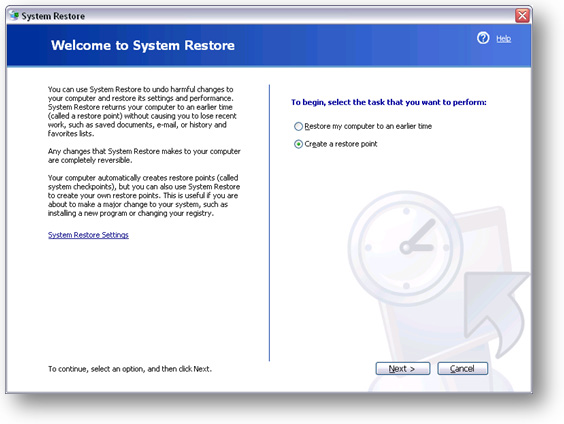This screenshot has height=424, width=564.
Task: Click the 'System Restore' title bar text
Action: [x=53, y=16]
